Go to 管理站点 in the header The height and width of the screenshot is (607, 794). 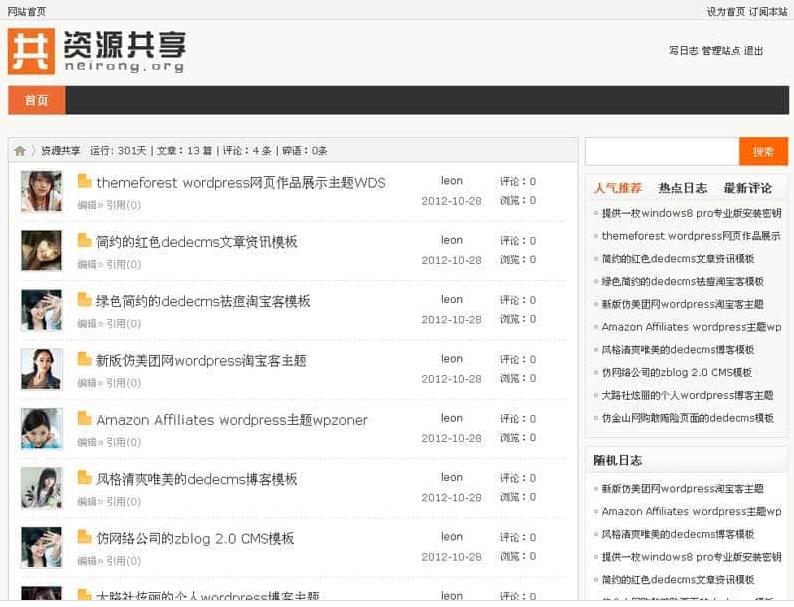tap(720, 51)
